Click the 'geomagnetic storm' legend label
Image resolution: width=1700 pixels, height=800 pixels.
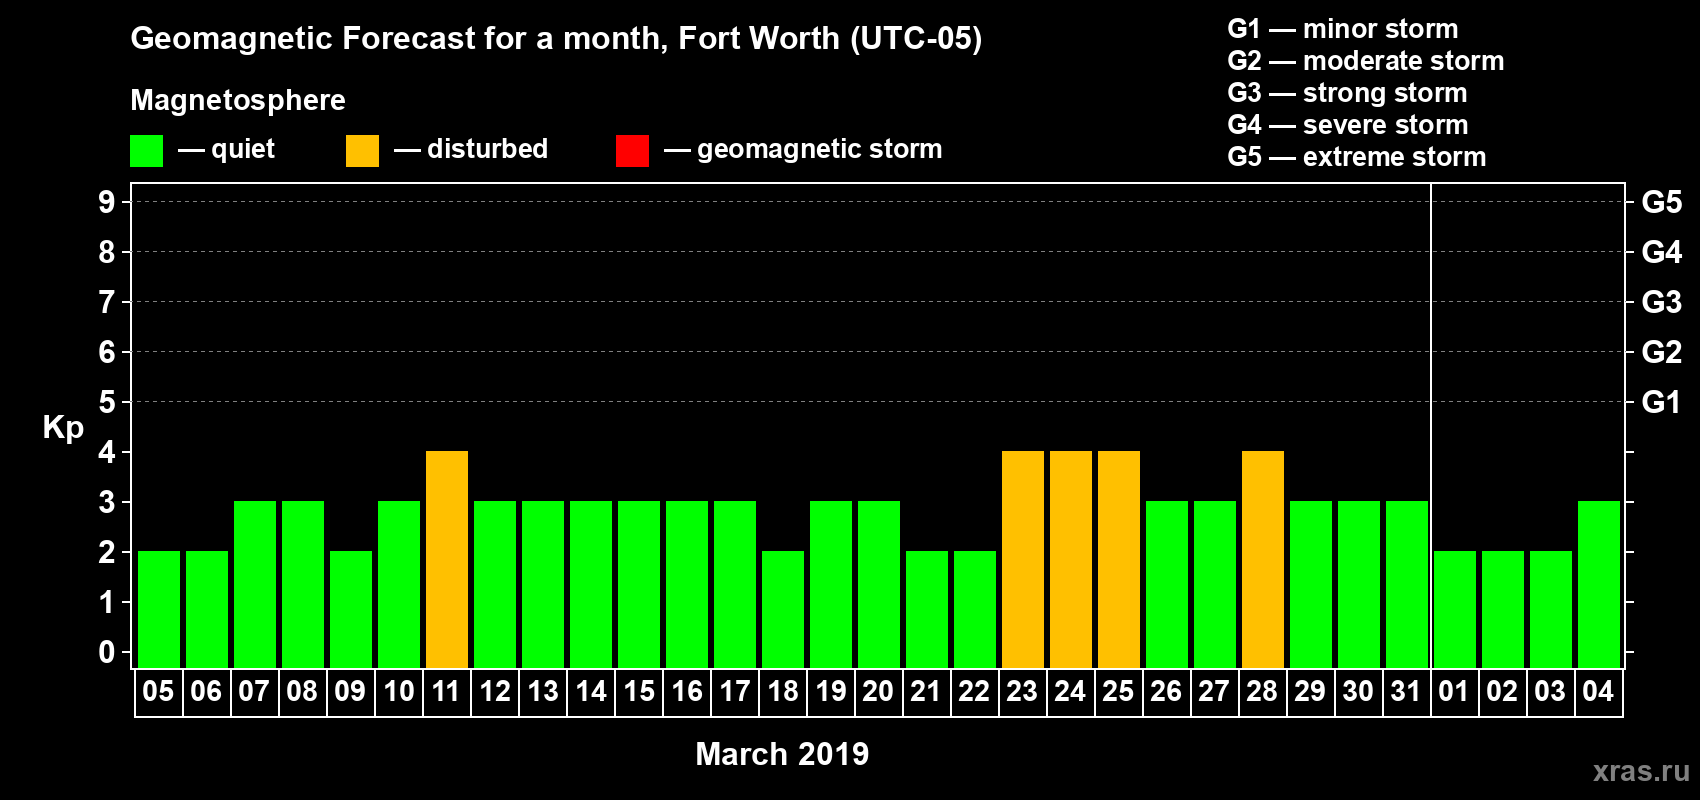[820, 150]
